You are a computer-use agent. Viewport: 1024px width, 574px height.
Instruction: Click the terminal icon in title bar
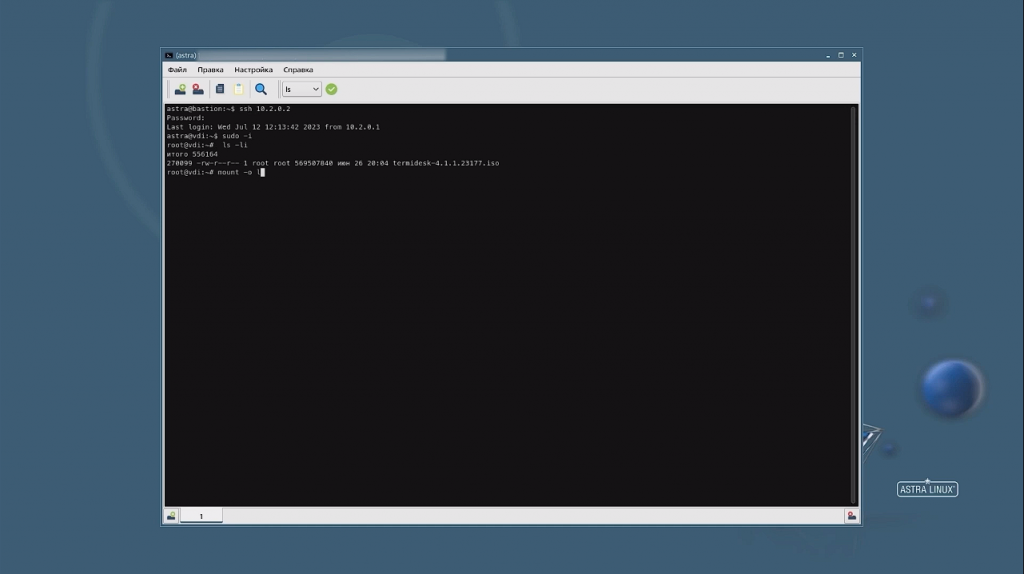[x=169, y=55]
